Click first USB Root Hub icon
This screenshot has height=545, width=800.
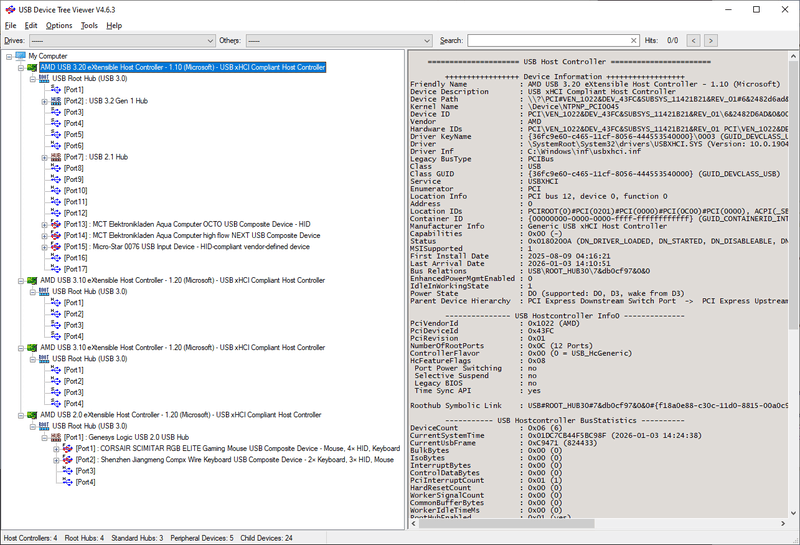[44, 79]
